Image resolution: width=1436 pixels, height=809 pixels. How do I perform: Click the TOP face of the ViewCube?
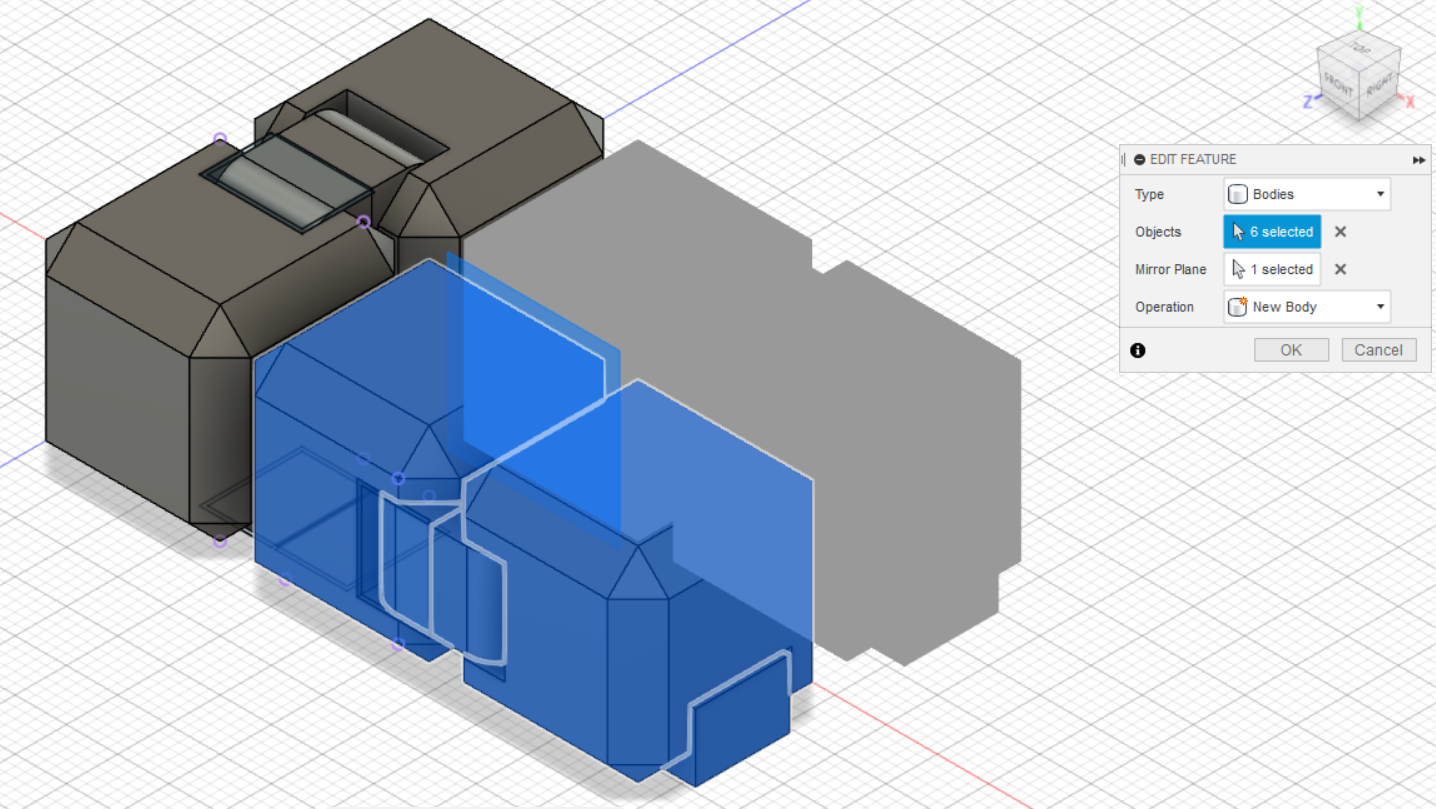1357,48
